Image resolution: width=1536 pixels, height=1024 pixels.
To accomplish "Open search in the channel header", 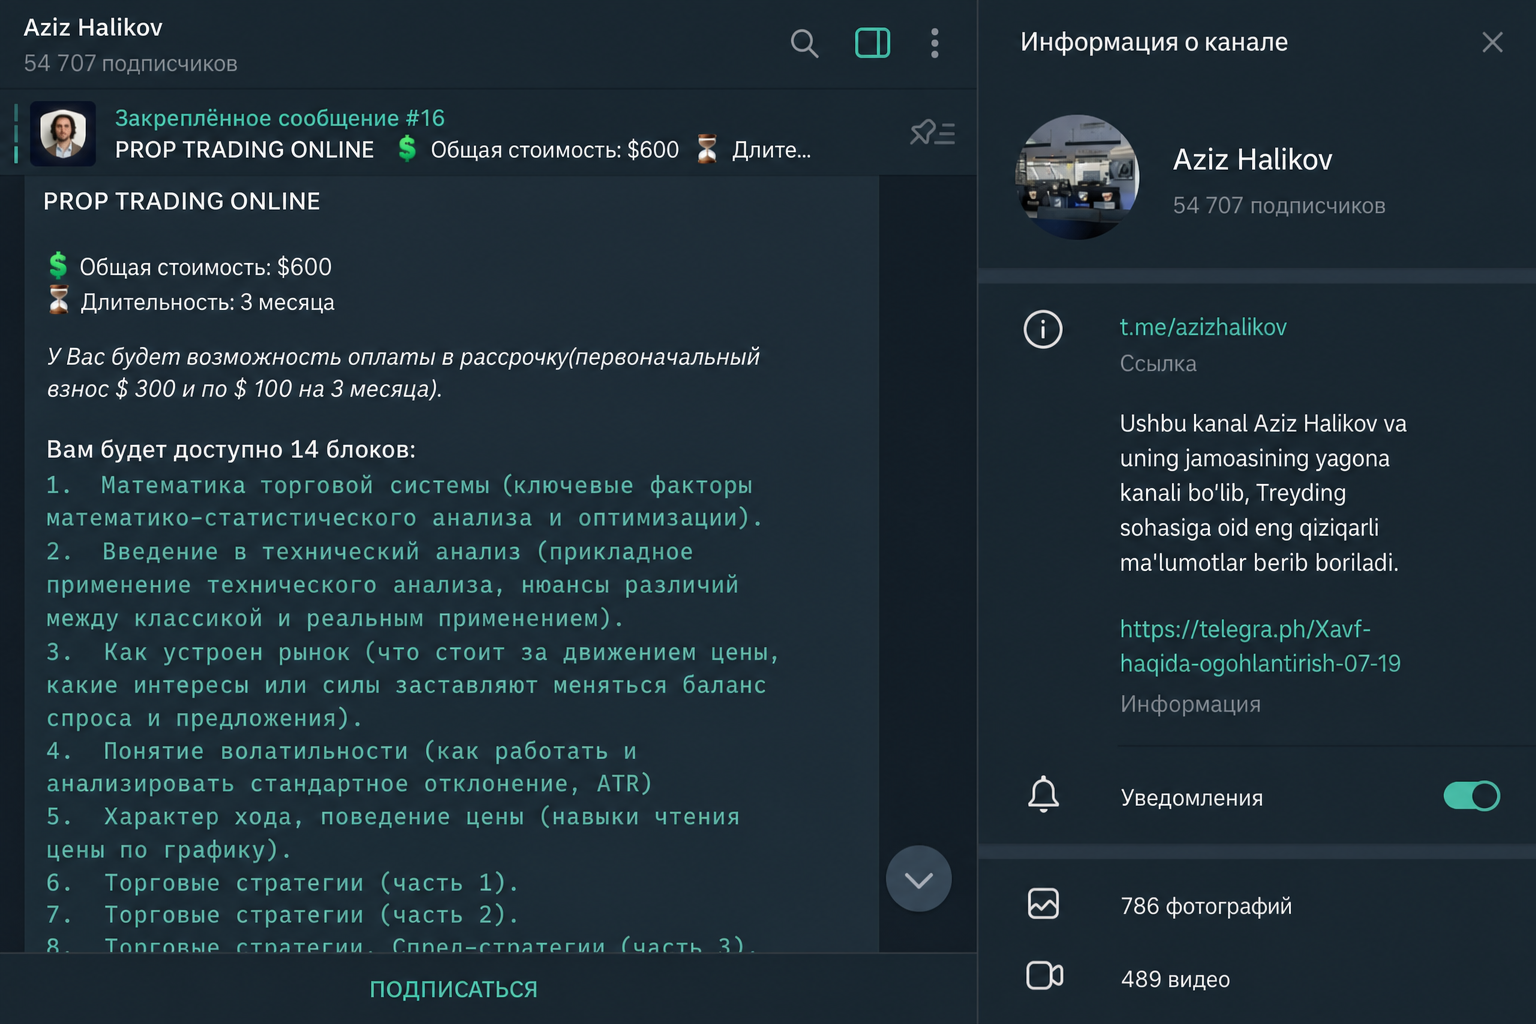I will (804, 43).
